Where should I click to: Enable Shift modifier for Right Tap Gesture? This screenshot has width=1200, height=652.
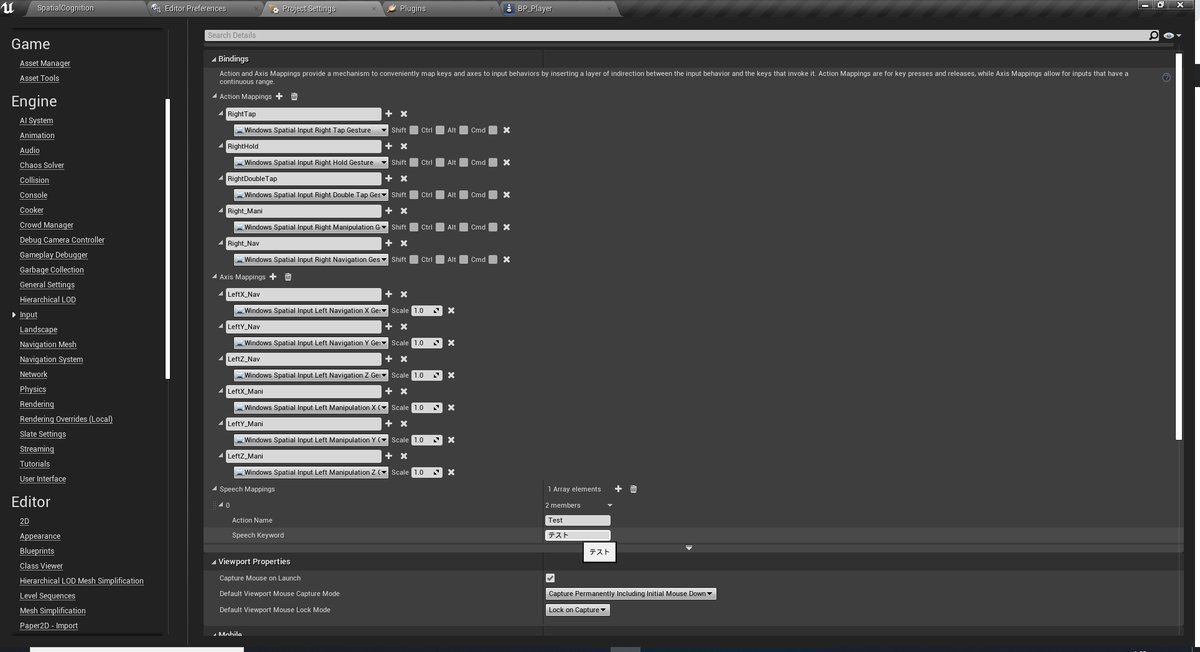414,130
